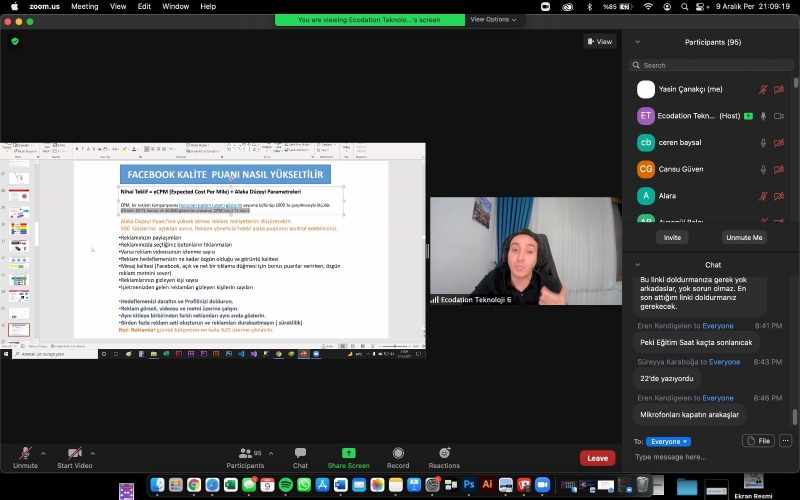Screen dimensions: 800x500
Task: Toggle Start Video in meeting toolbar
Action: pyautogui.click(x=74, y=457)
